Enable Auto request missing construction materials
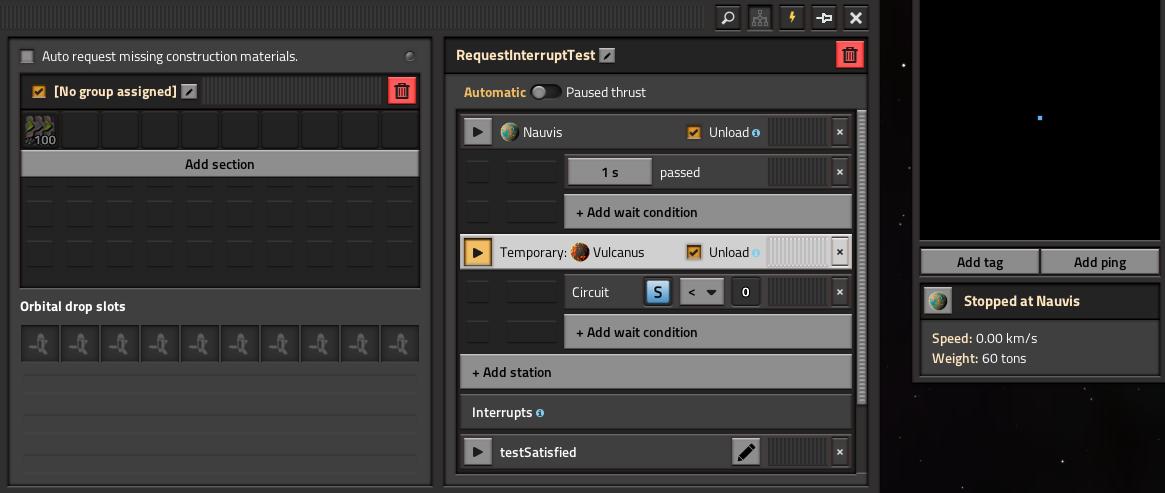 pos(27,56)
